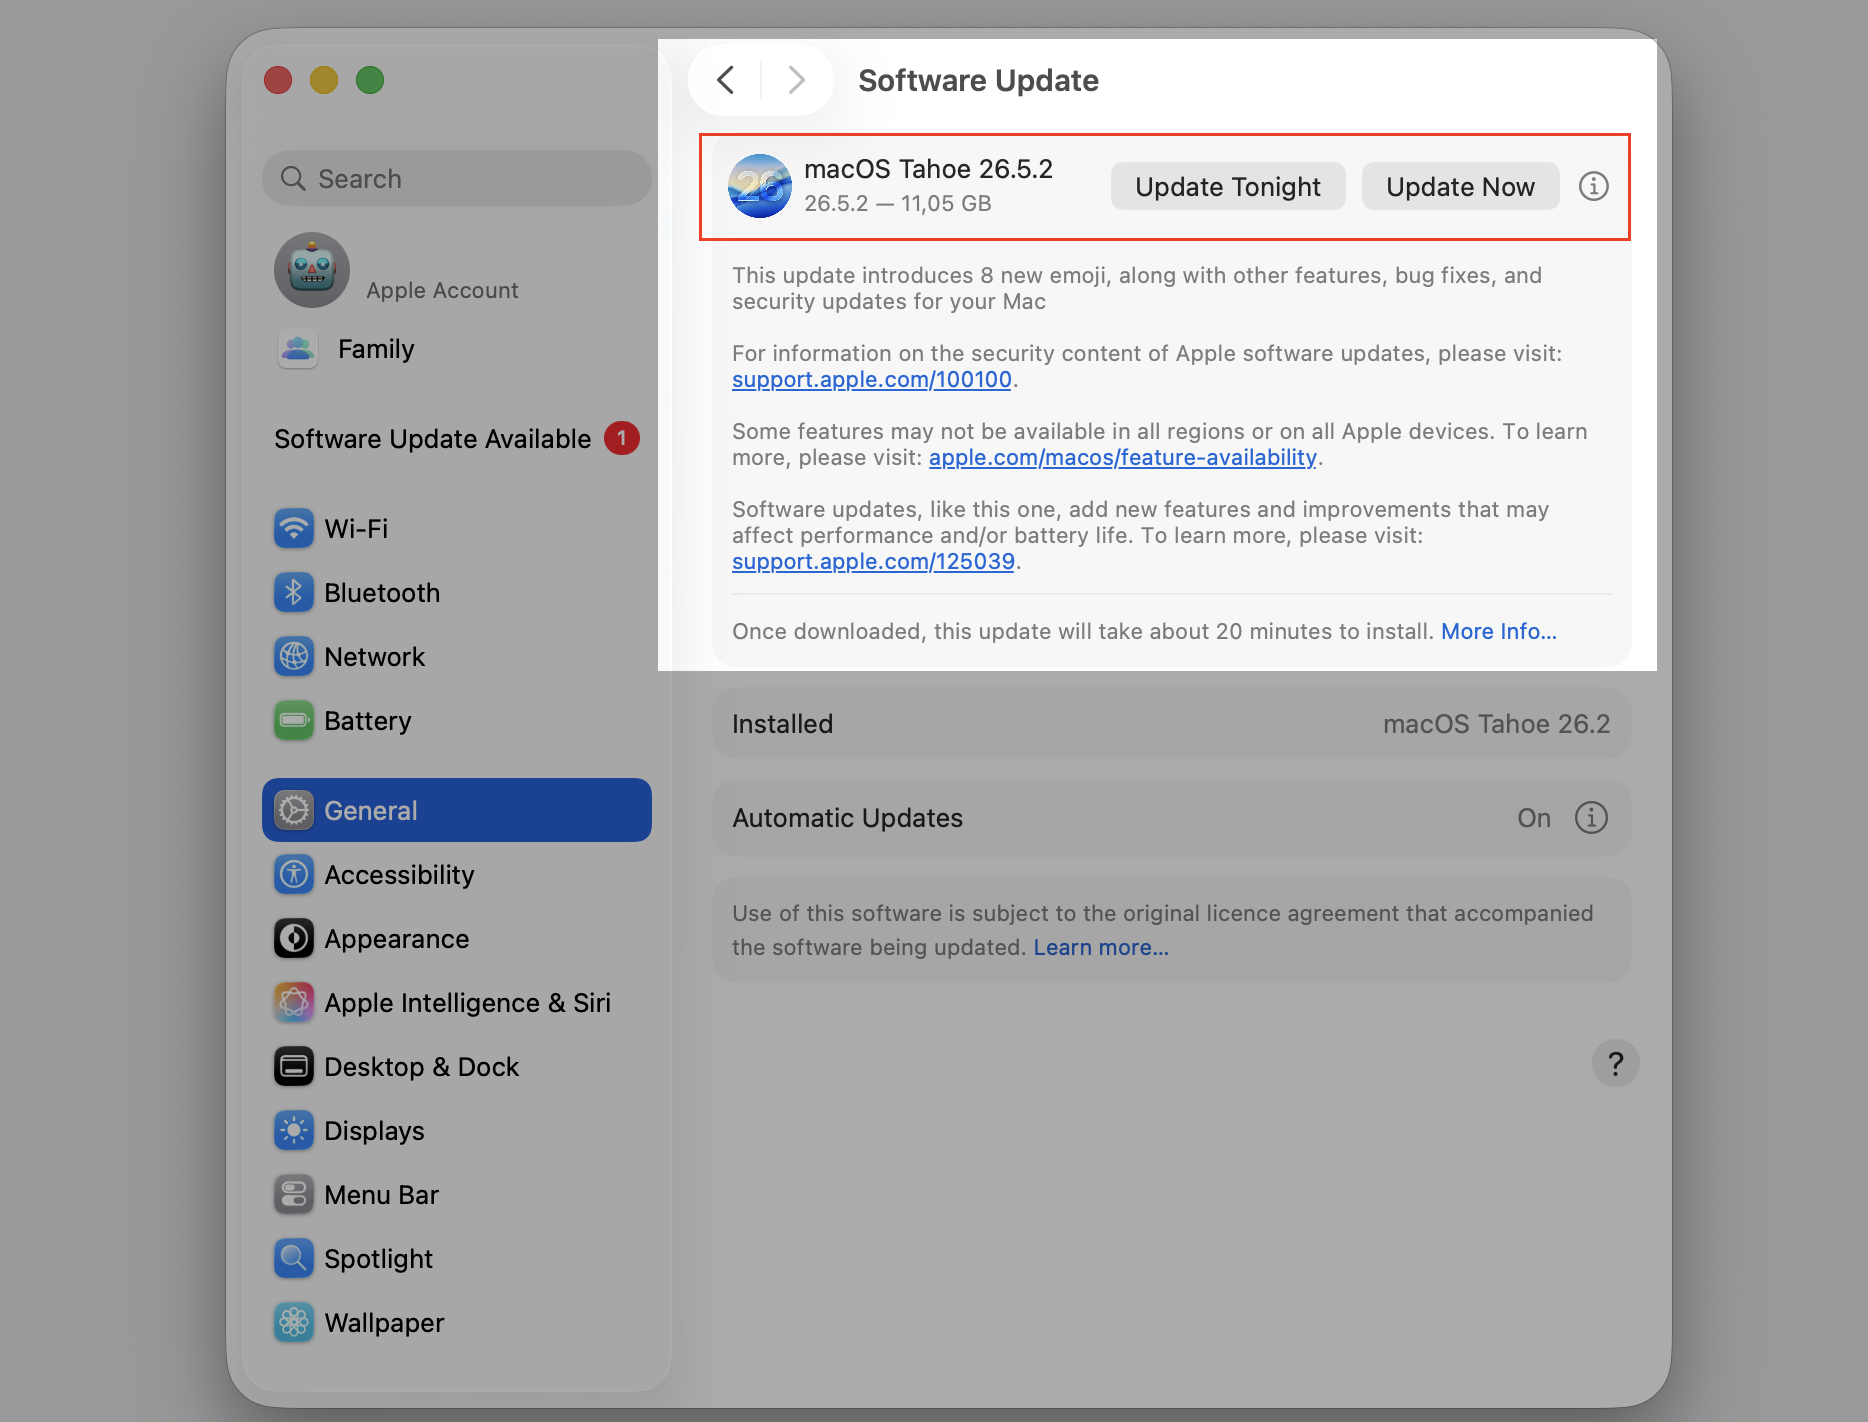The height and width of the screenshot is (1422, 1868).
Task: Click the Family people icon
Action: pos(298,348)
